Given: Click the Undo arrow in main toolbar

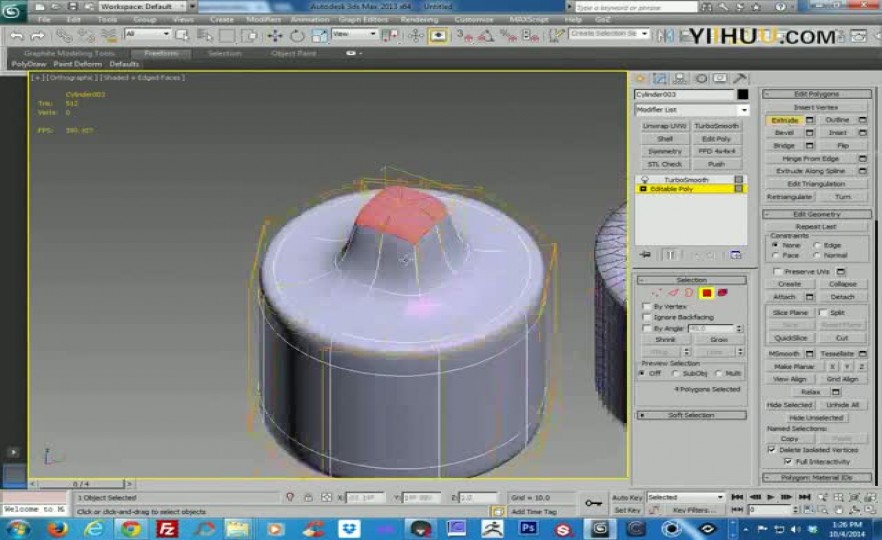Looking at the screenshot, I should tap(17, 36).
